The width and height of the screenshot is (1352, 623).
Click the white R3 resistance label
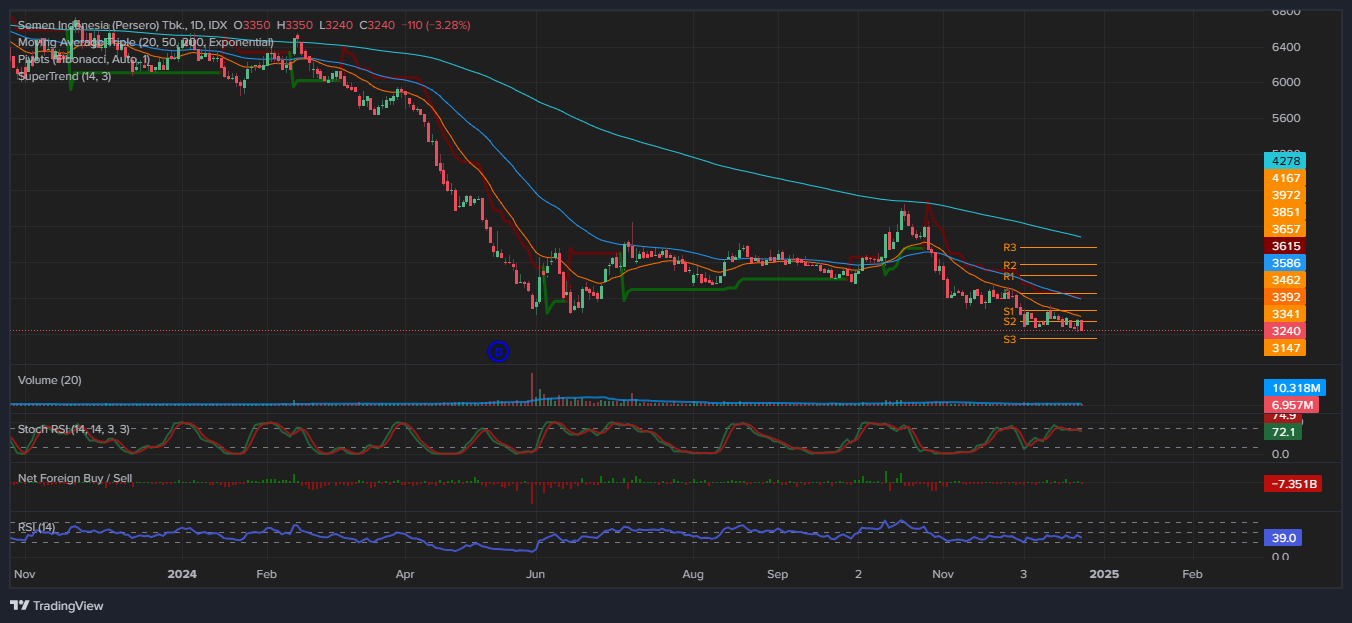pyautogui.click(x=1009, y=246)
